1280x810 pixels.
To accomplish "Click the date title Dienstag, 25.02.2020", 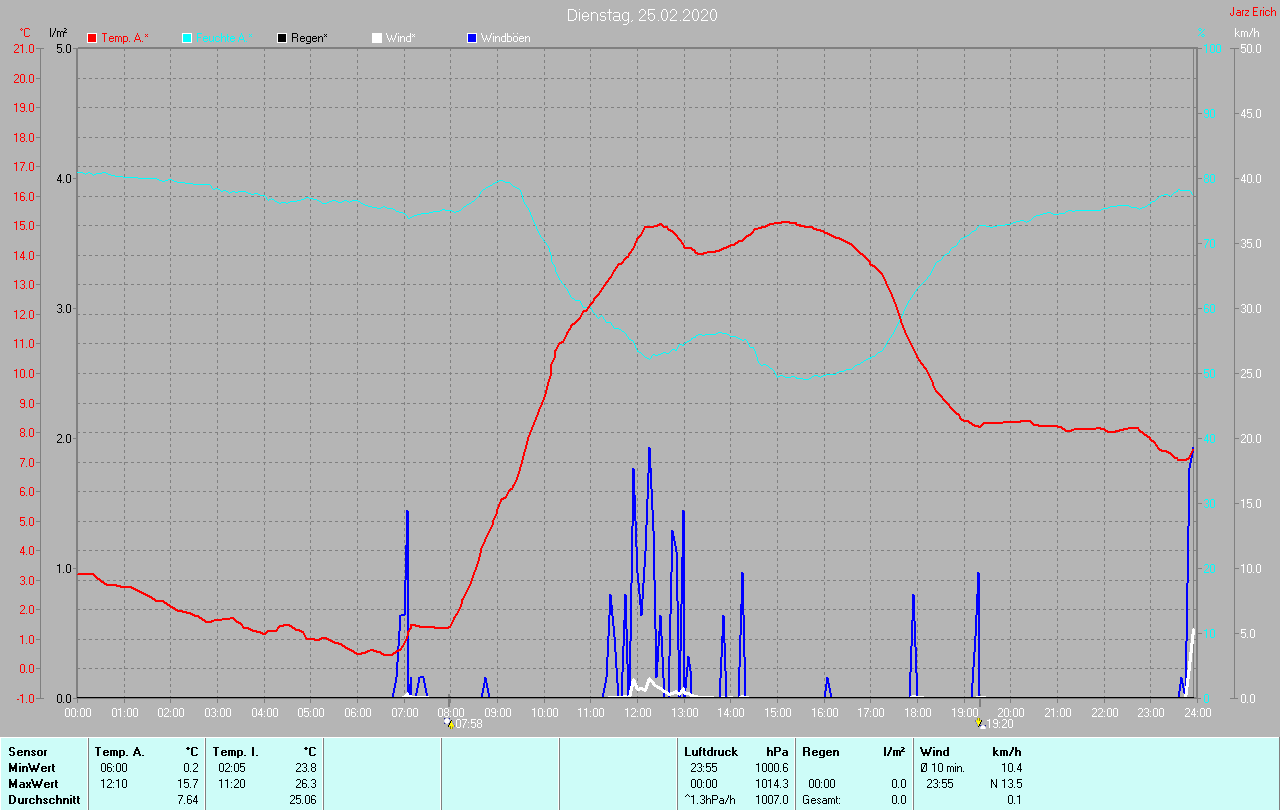I will tap(641, 15).
